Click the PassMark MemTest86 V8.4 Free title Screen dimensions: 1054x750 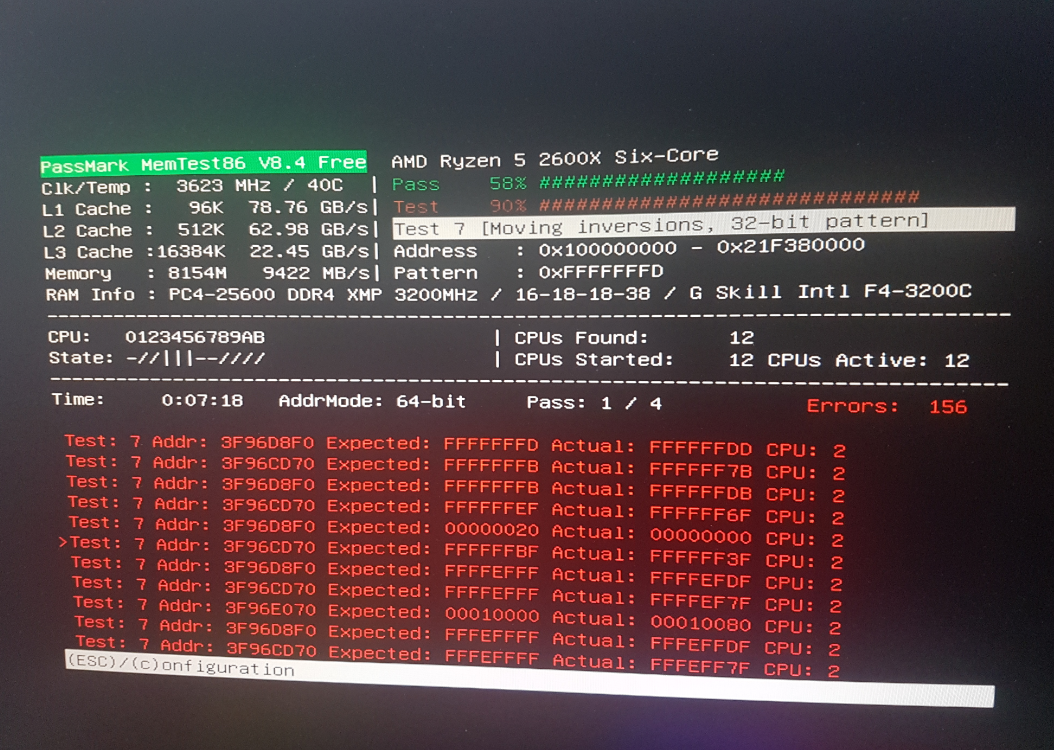click(203, 163)
